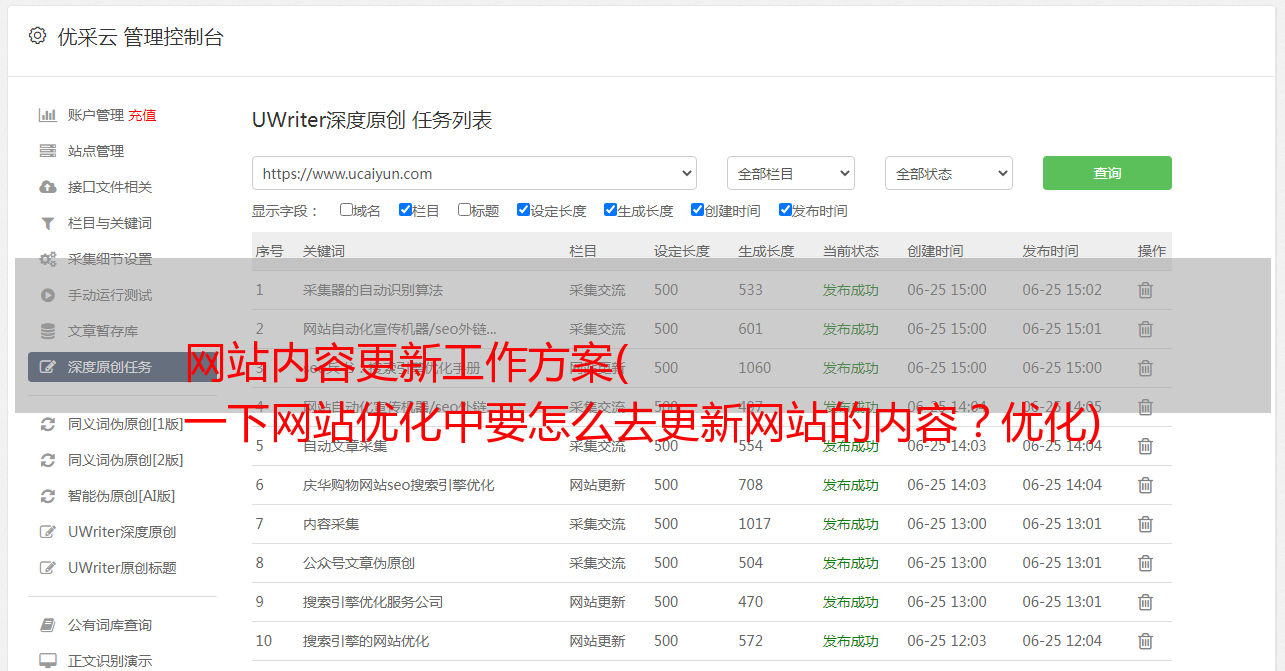Click the filter icon for 栏目与关键词
The image size is (1285, 671).
tap(47, 223)
